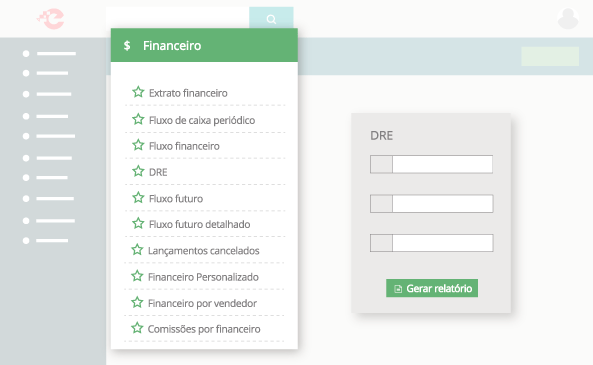Favorite Extrato financeiro with its star
This screenshot has width=593, height=365.
click(138, 92)
